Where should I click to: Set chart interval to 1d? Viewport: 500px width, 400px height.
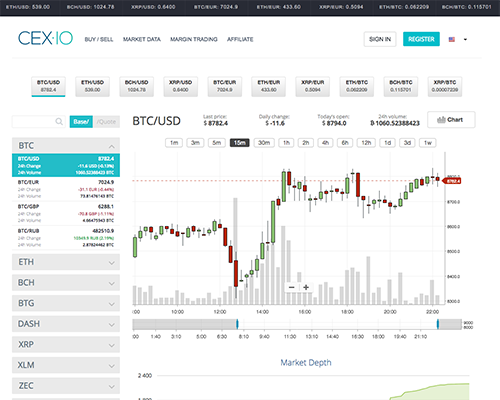tap(388, 143)
